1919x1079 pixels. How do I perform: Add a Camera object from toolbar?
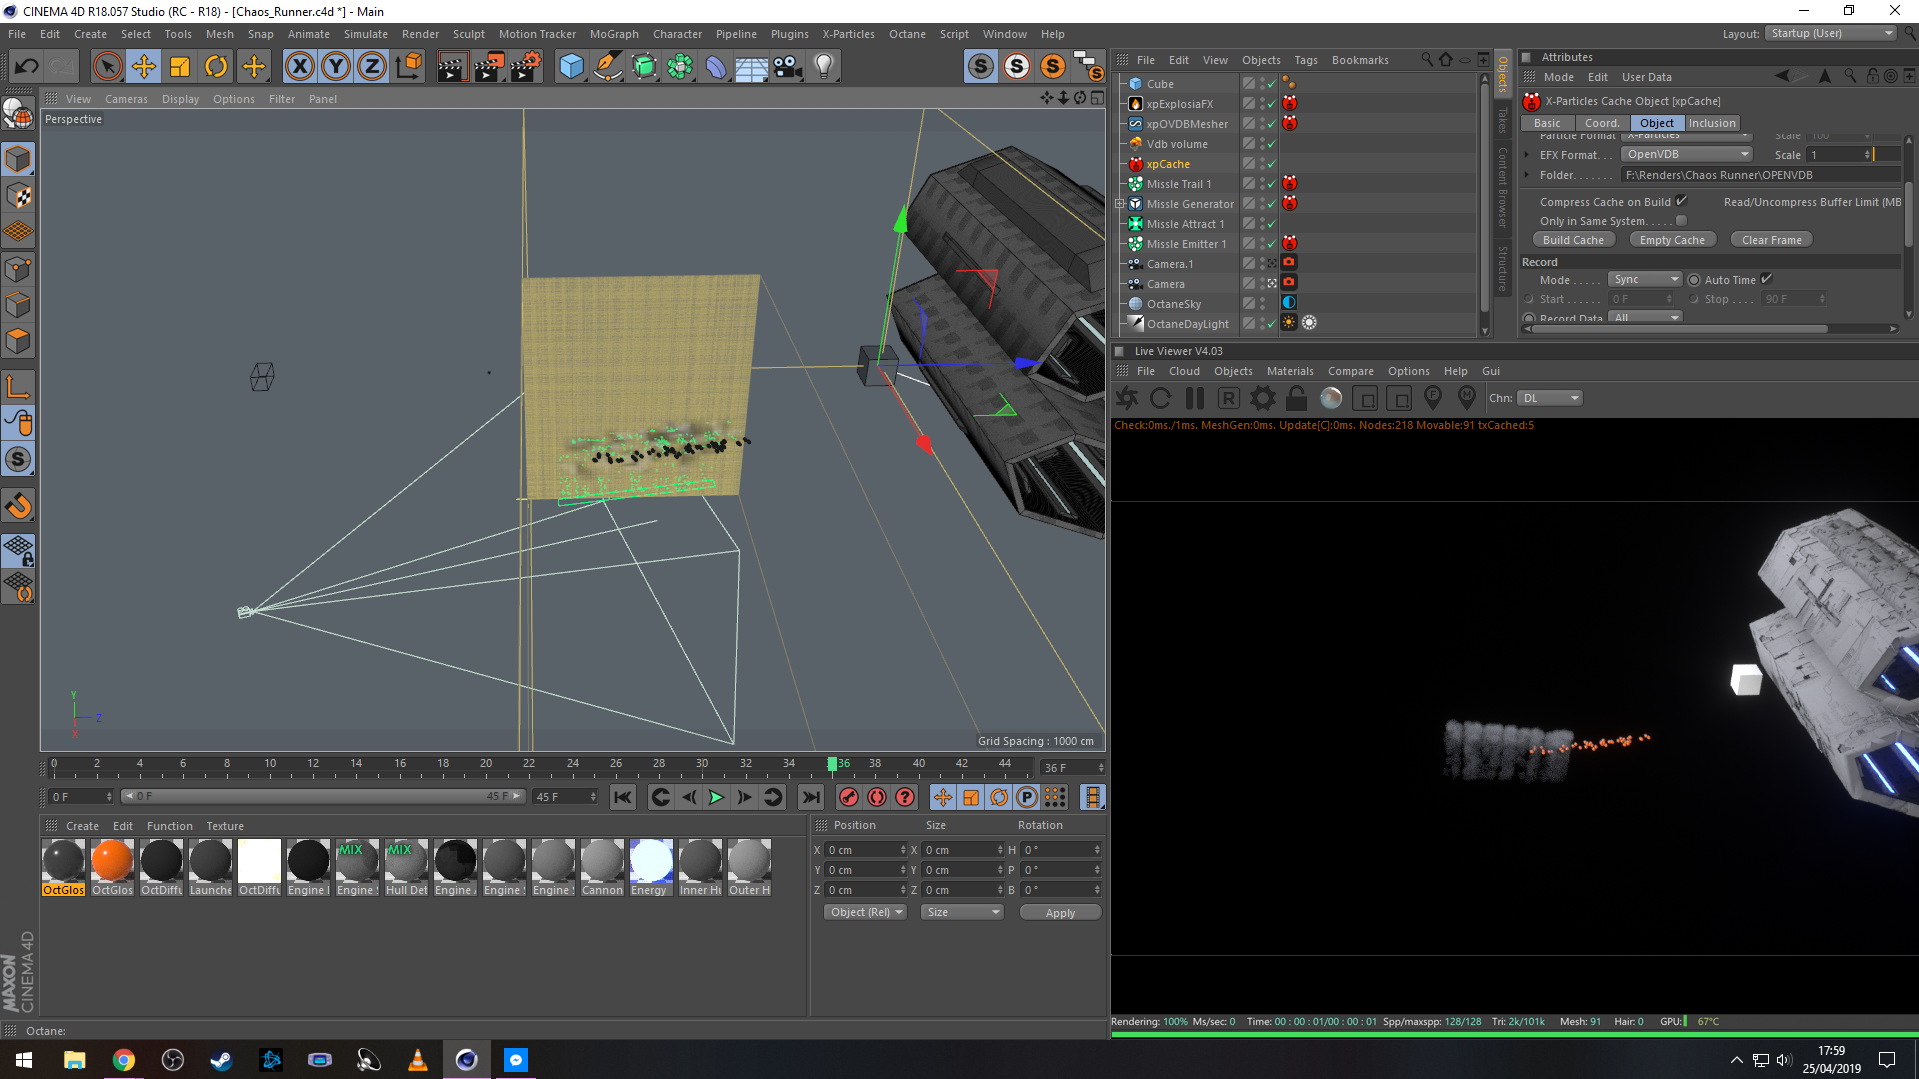[x=788, y=67]
